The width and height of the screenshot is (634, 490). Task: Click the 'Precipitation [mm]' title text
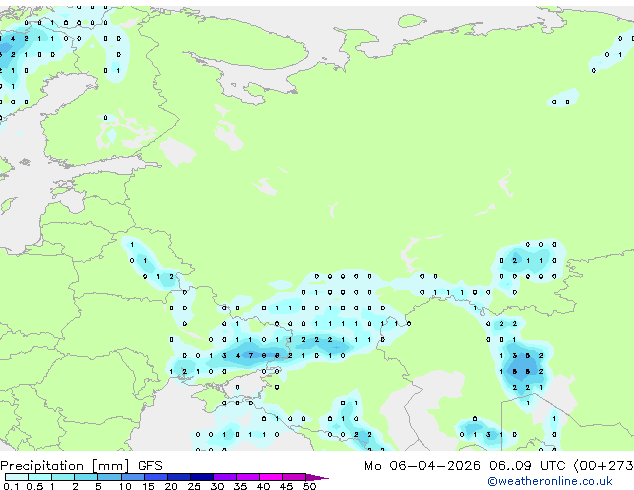click(x=65, y=466)
